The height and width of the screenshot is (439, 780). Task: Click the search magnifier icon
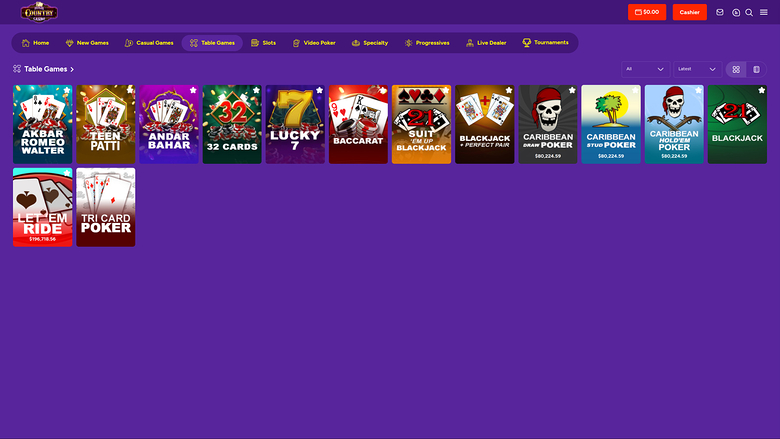coord(749,12)
